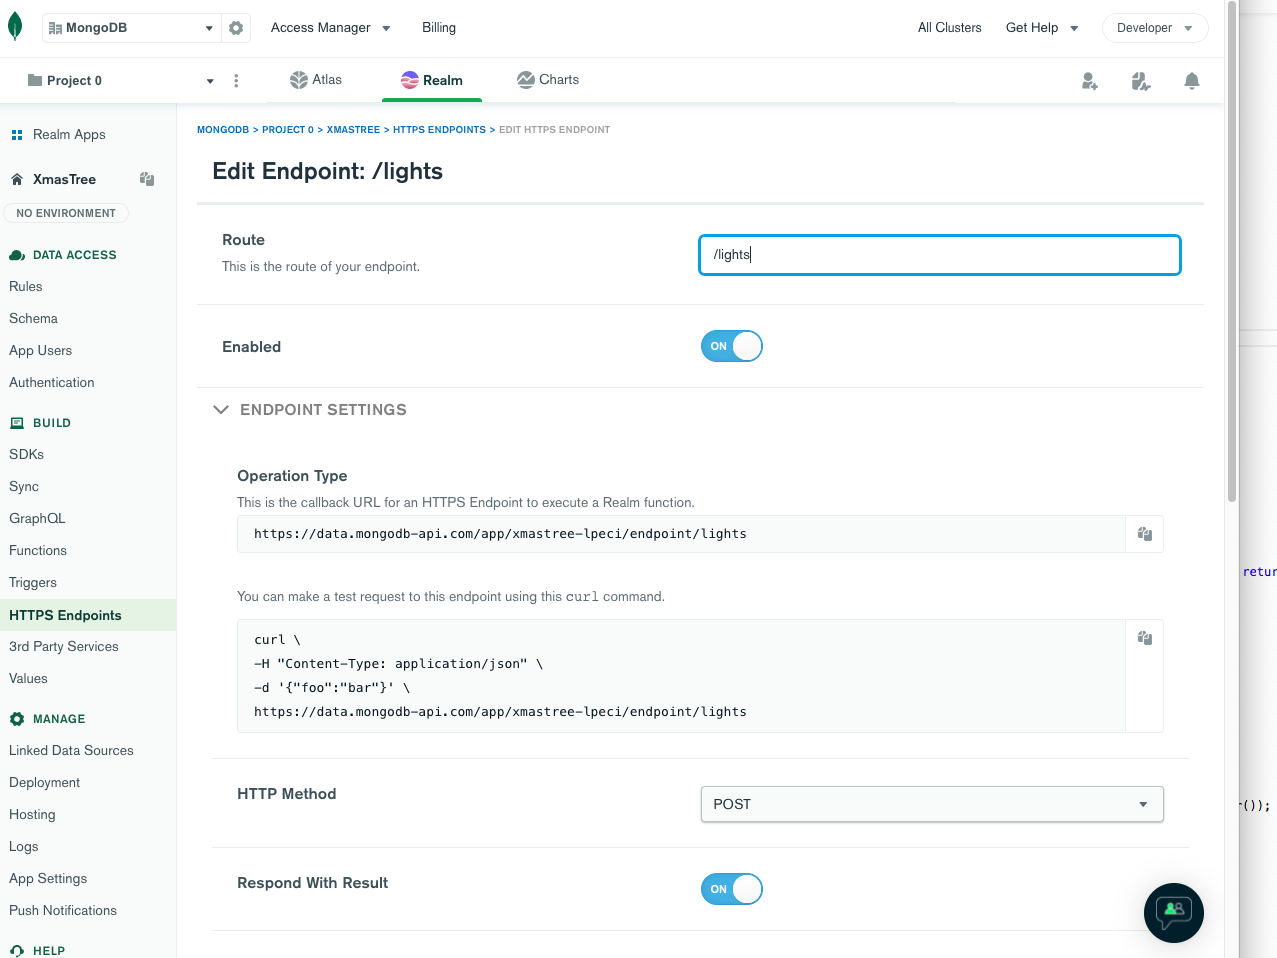1277x958 pixels.
Task: Click the Realm Apps grid icon
Action: pos(17,135)
